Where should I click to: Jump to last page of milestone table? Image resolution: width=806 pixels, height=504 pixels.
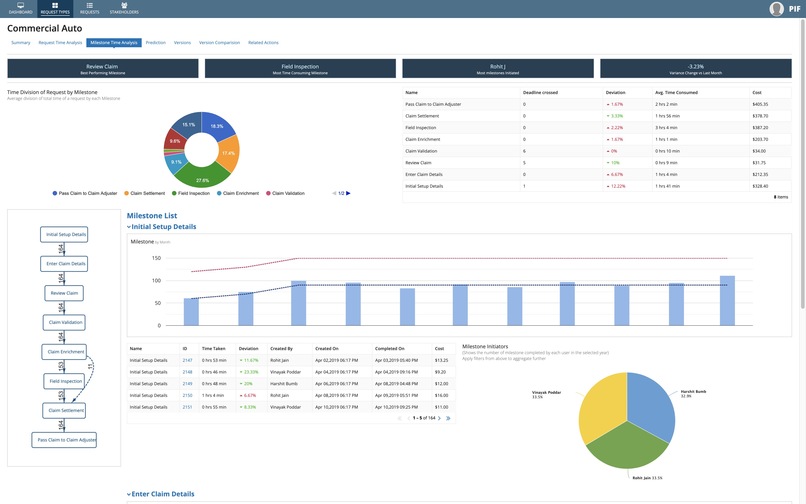point(448,418)
